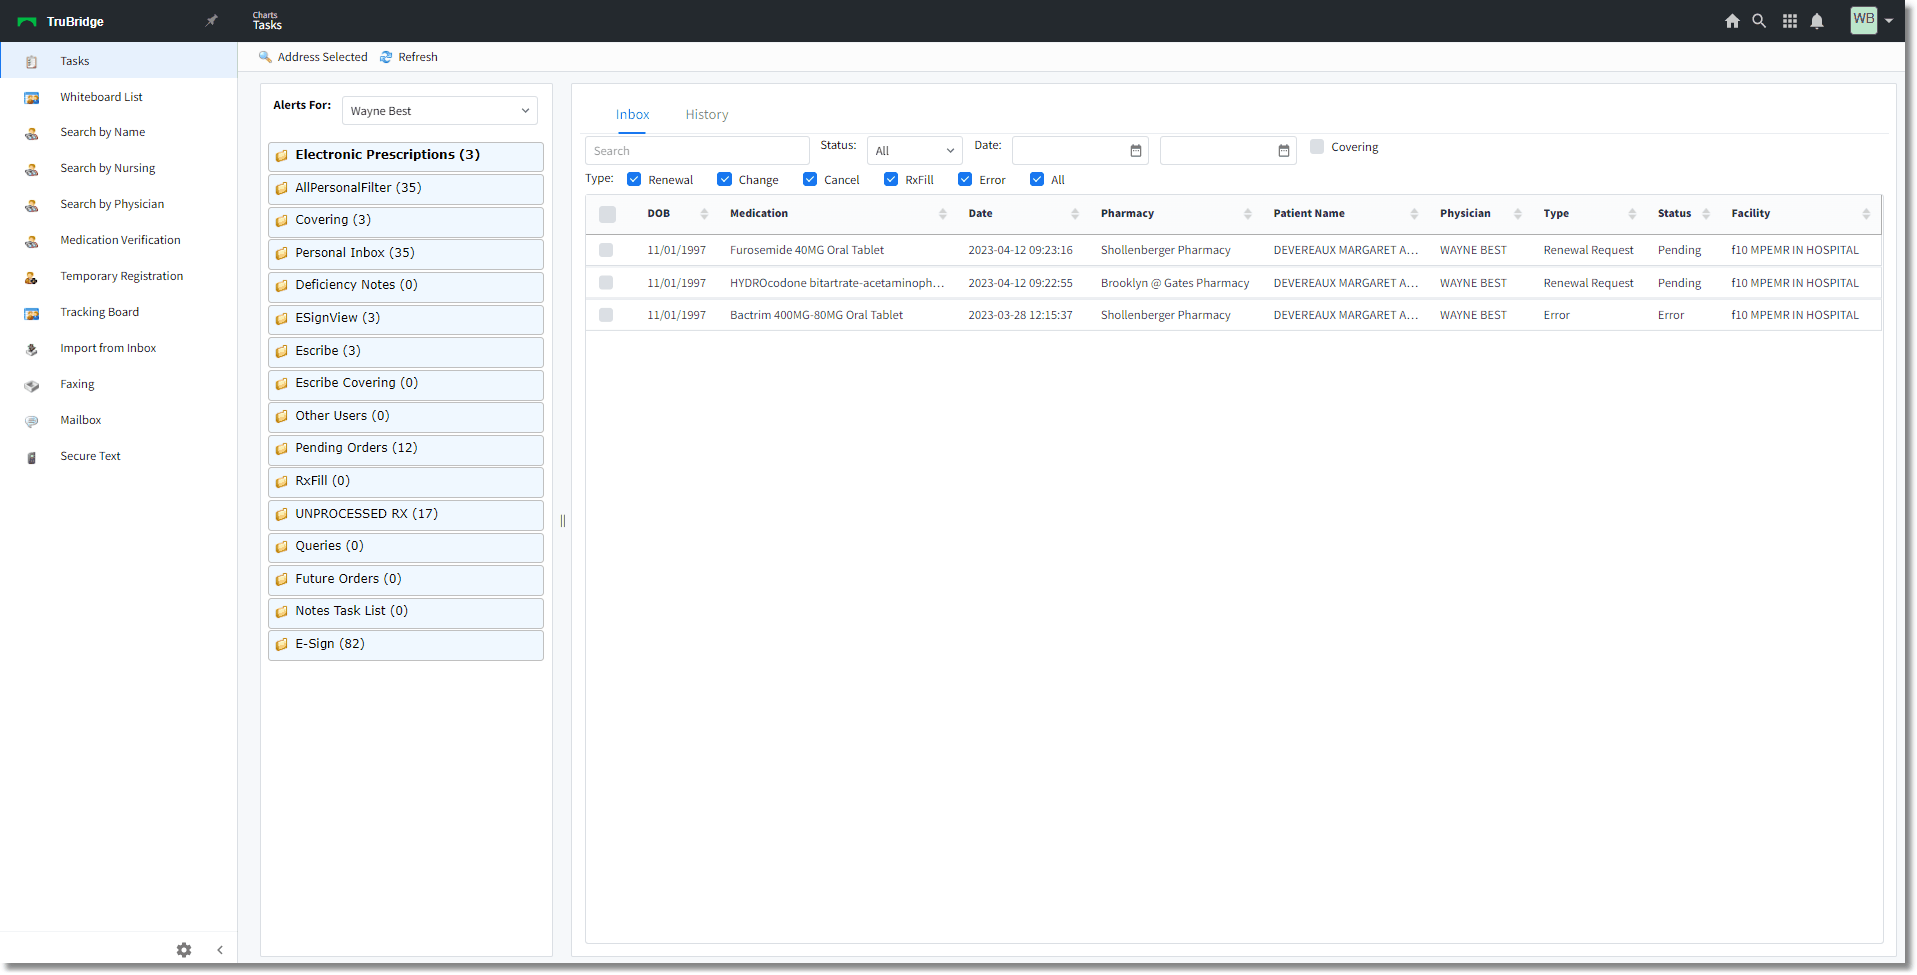Image resolution: width=1917 pixels, height=975 pixels.
Task: Click the Mailbox sidebar icon
Action: click(x=32, y=421)
